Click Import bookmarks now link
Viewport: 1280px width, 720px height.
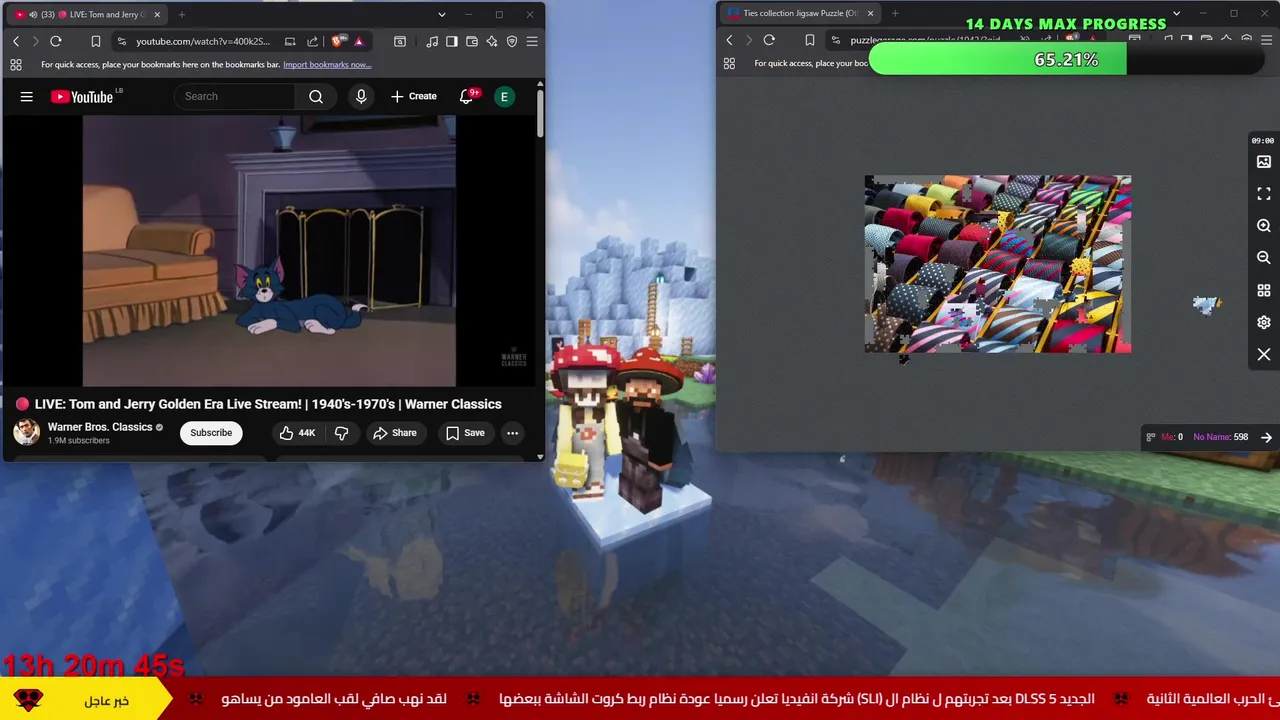pyautogui.click(x=327, y=64)
